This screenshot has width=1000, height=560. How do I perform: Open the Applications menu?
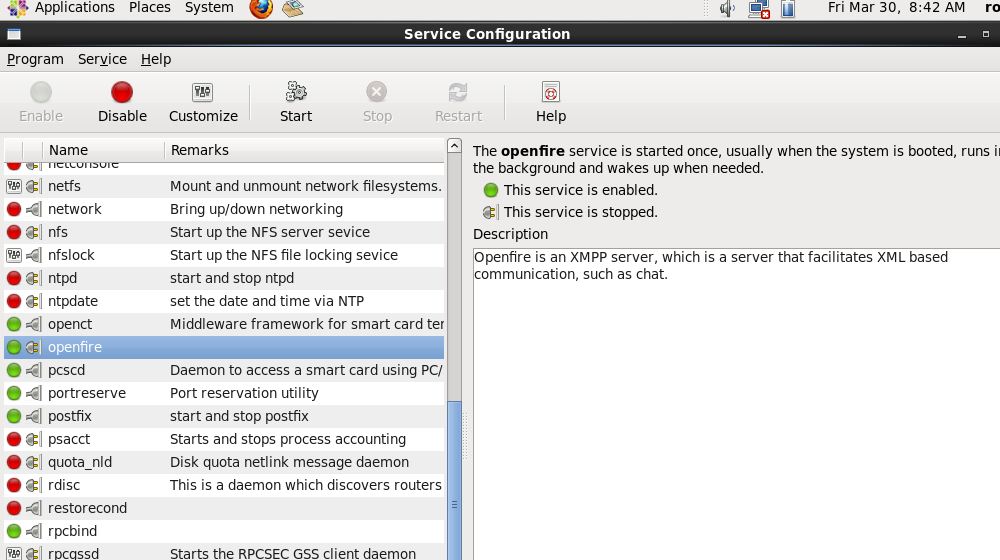74,8
